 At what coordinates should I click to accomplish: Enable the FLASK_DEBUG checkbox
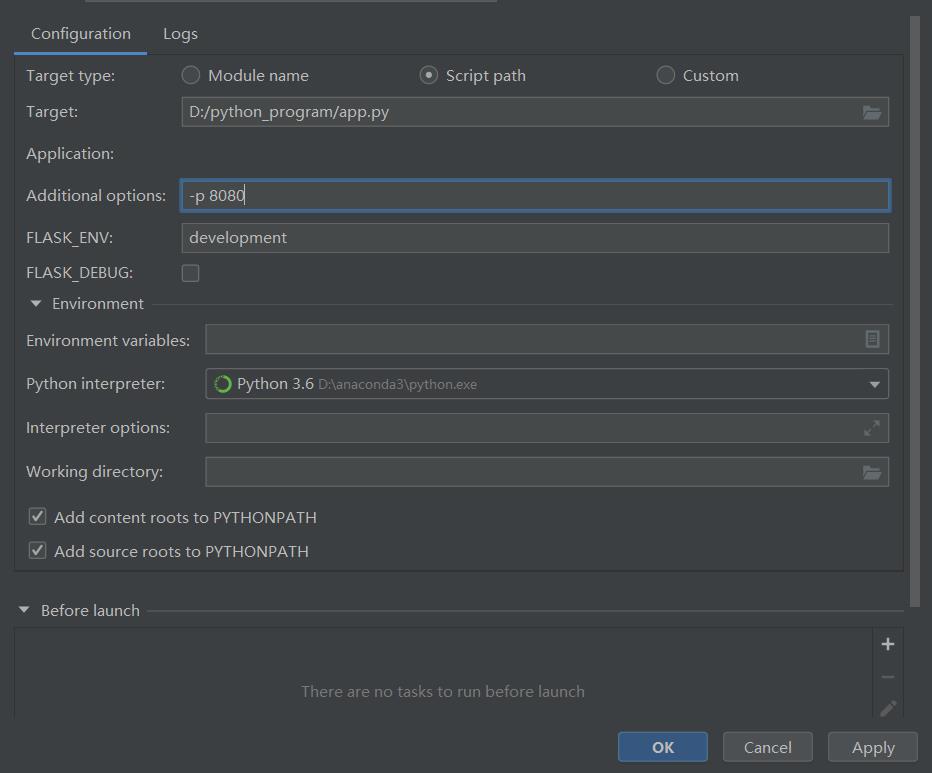coord(191,273)
